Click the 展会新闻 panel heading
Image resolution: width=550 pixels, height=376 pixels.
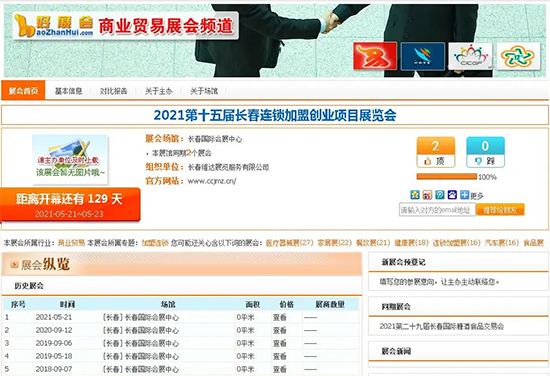click(x=396, y=351)
